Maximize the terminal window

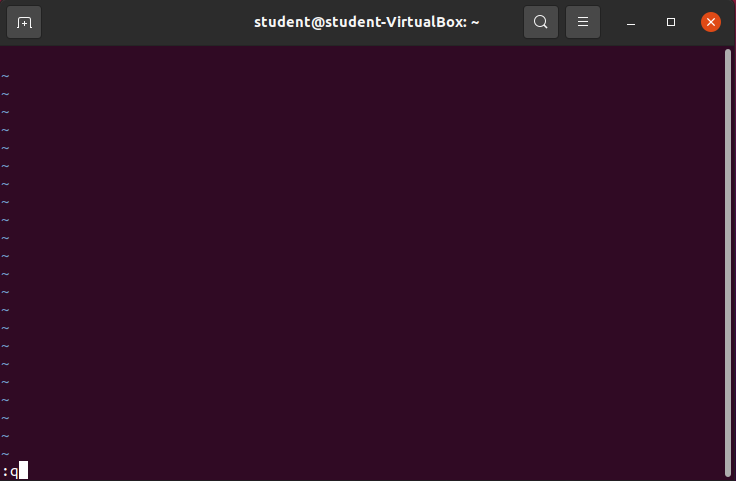pos(671,22)
